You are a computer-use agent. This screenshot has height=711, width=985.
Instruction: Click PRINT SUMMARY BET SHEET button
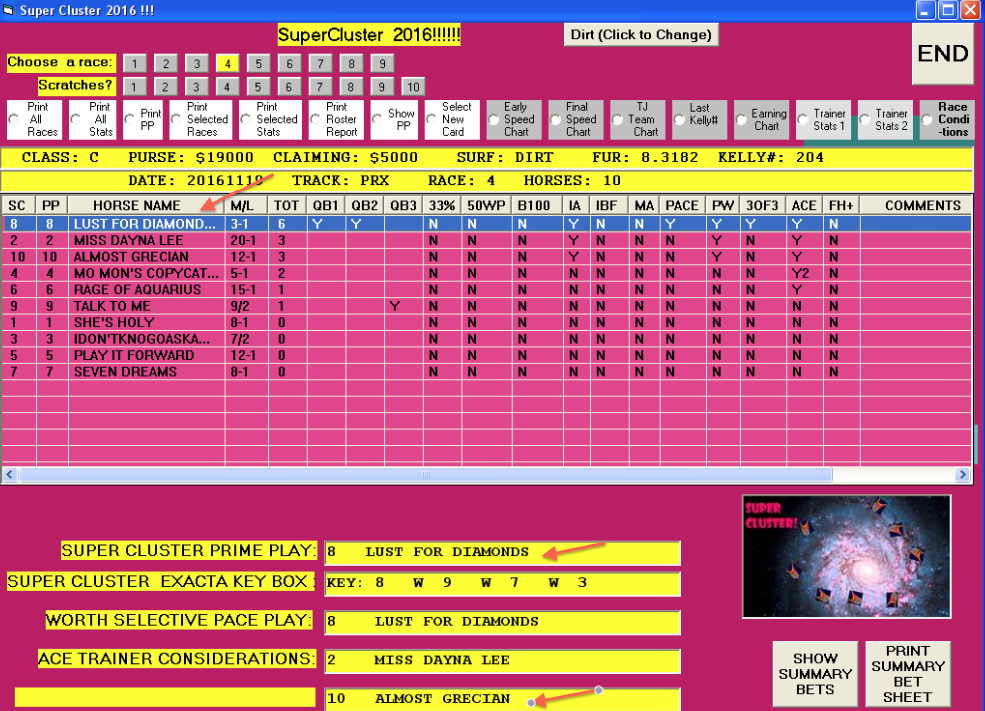pos(908,674)
